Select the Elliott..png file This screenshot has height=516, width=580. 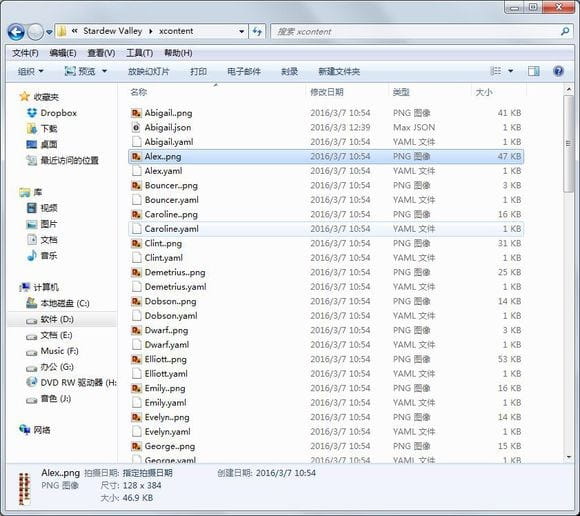[165, 359]
